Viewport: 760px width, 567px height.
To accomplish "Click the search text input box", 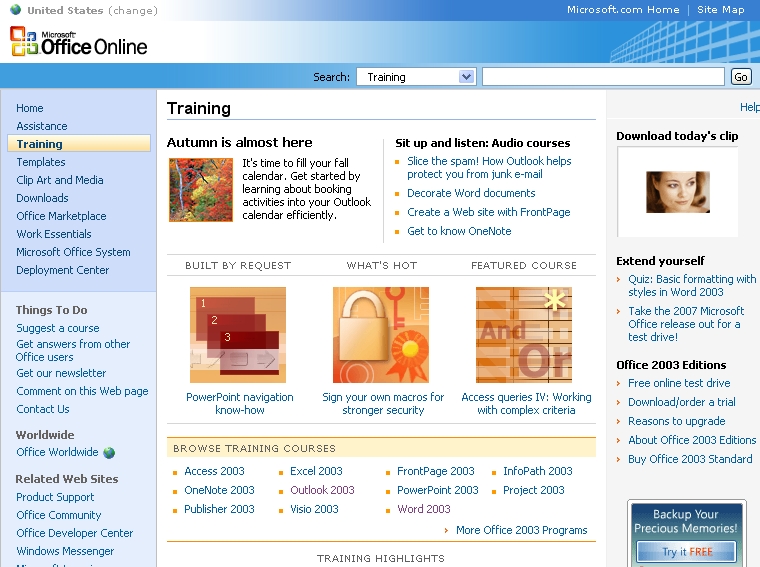I will pos(603,77).
